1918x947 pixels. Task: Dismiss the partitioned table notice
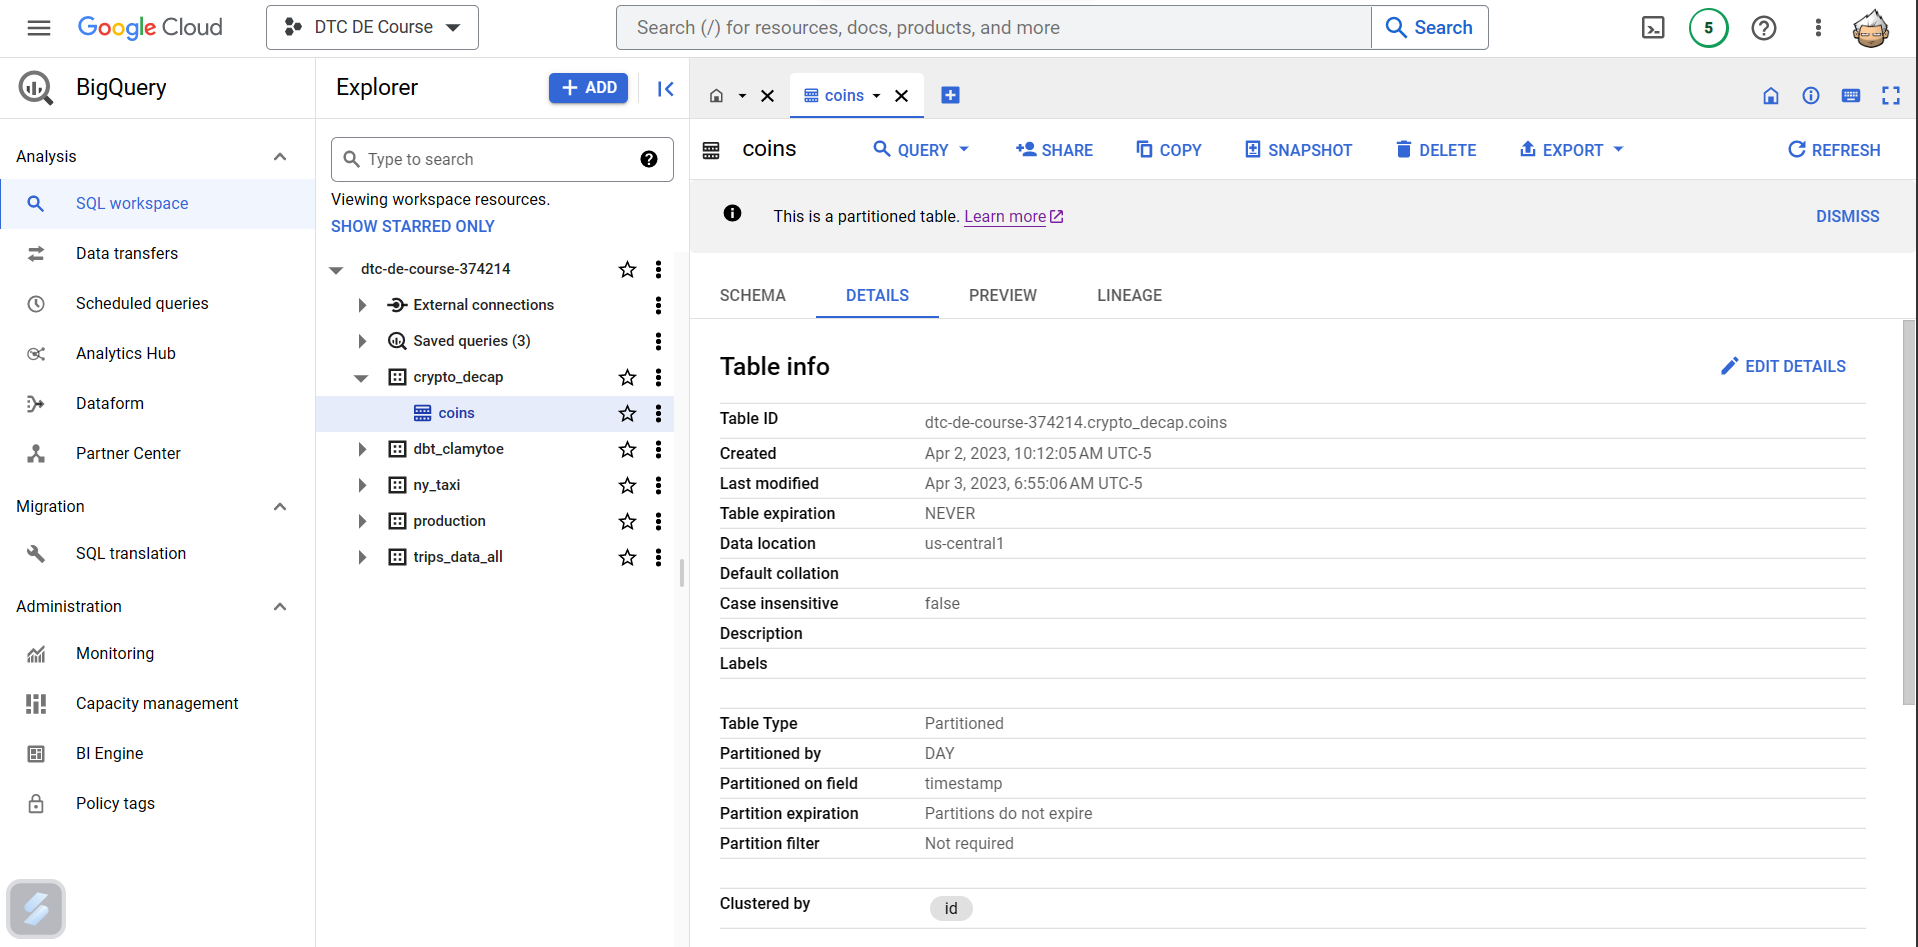(x=1847, y=216)
